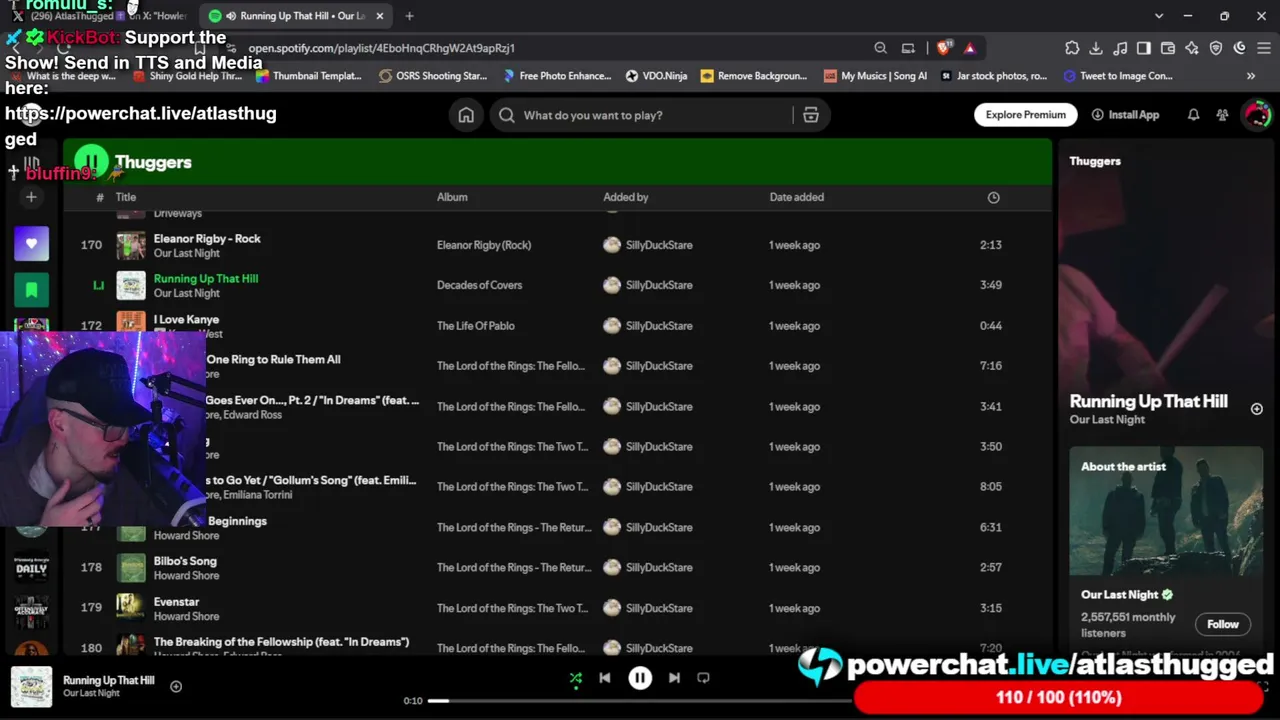Click the Brave Shields icon
The height and width of the screenshot is (720, 1280).
[x=944, y=48]
